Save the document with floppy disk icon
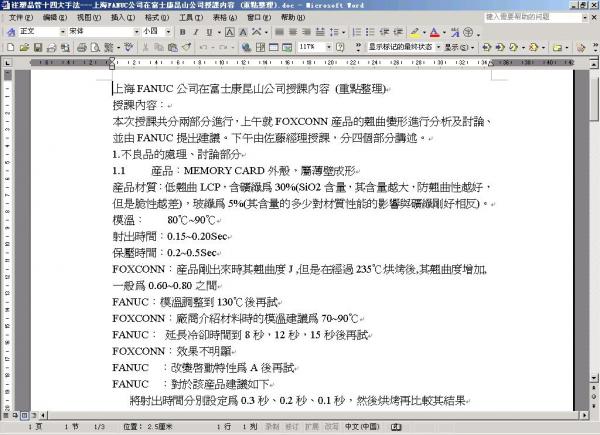Image resolution: width=600 pixels, height=435 pixels. pyautogui.click(x=38, y=47)
